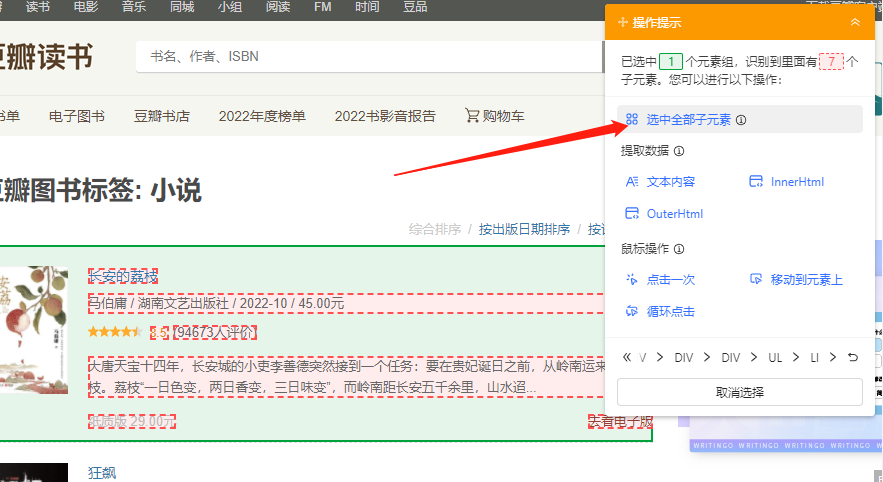Sort by 按出版日期排序
The width and height of the screenshot is (883, 482).
pyautogui.click(x=524, y=229)
